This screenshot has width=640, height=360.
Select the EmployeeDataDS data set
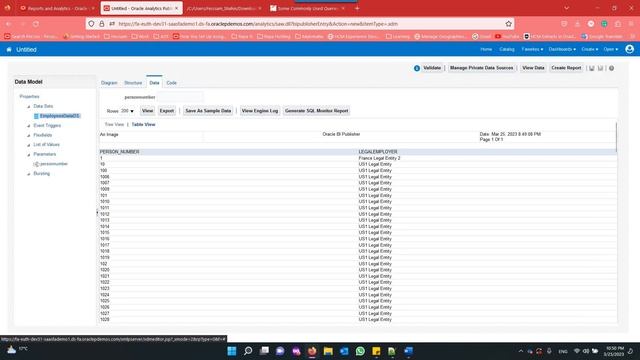pos(60,116)
